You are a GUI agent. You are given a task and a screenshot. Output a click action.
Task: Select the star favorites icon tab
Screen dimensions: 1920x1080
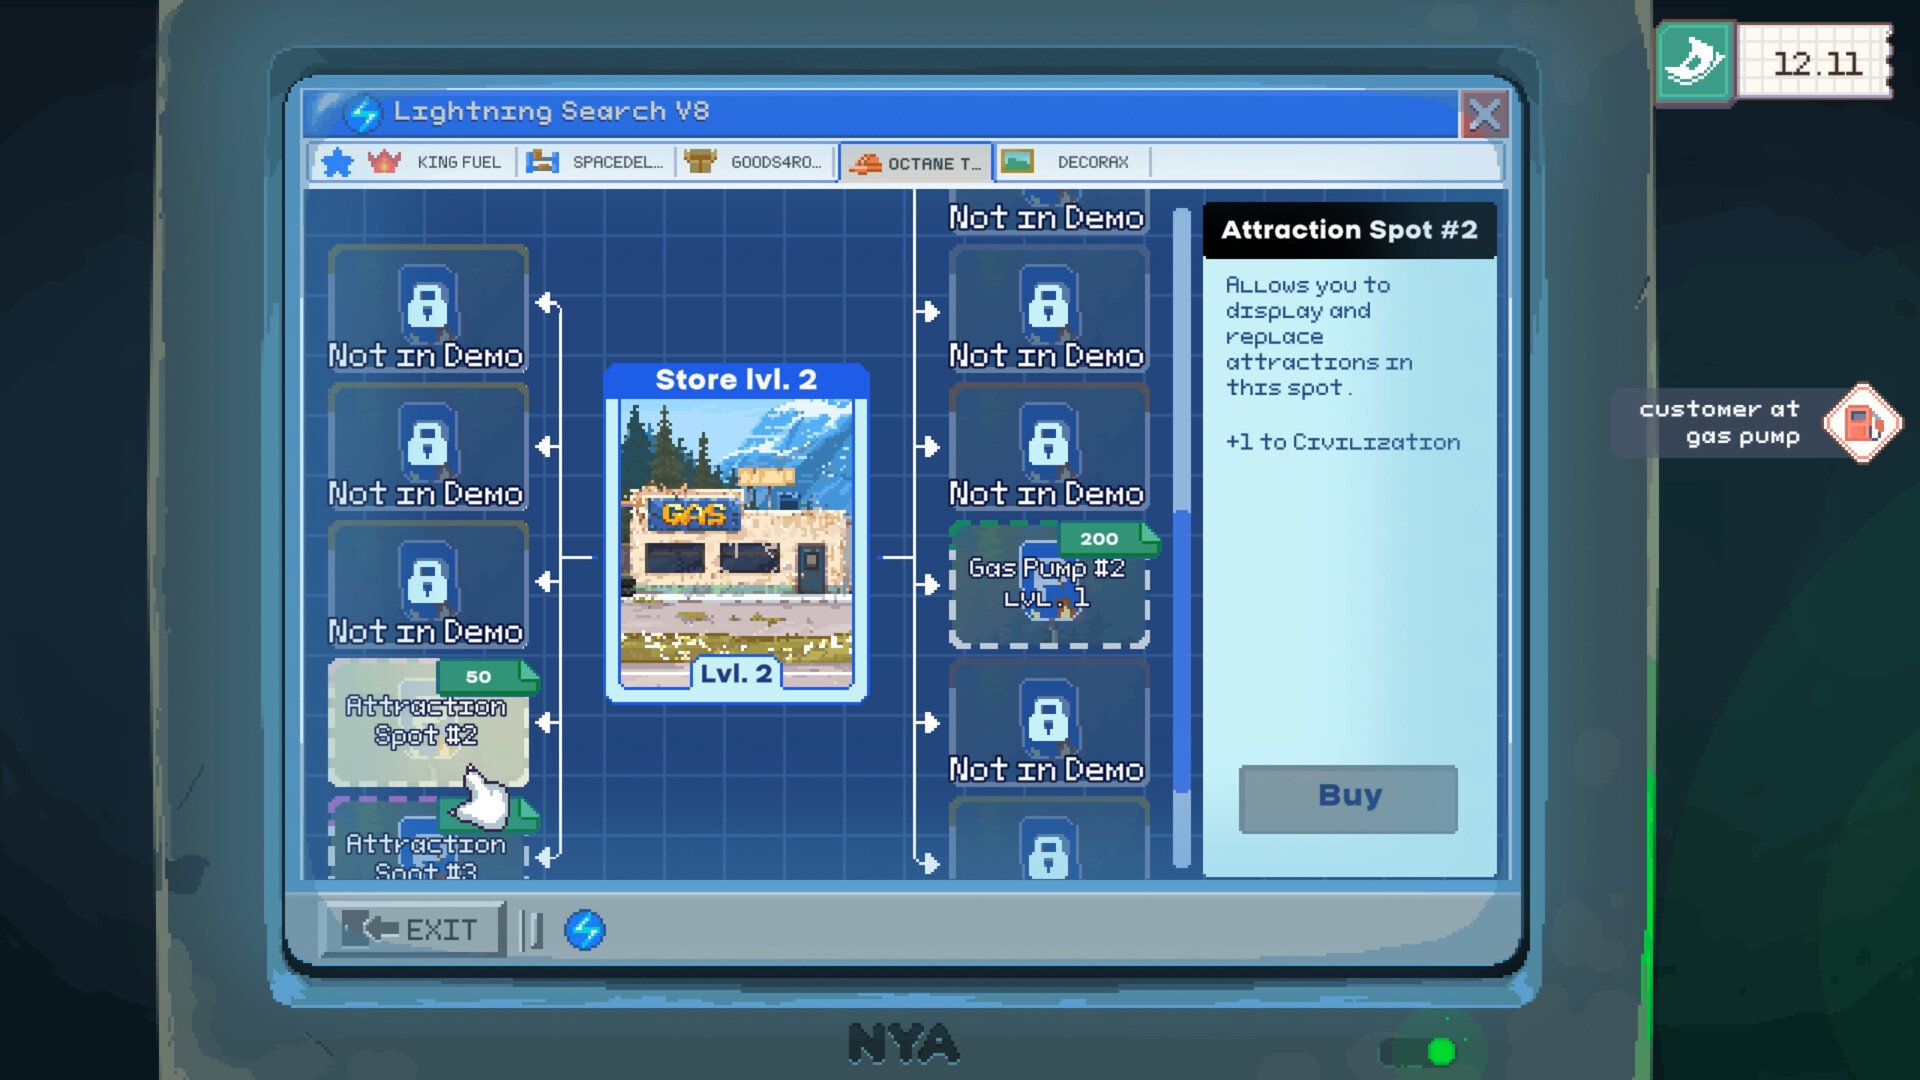(x=336, y=162)
